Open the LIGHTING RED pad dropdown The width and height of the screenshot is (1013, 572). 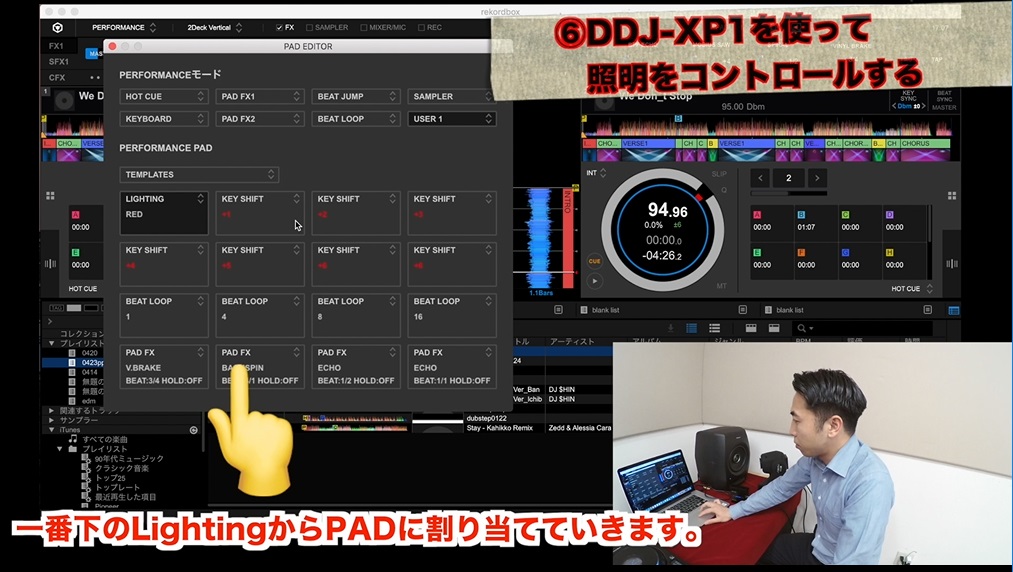200,199
